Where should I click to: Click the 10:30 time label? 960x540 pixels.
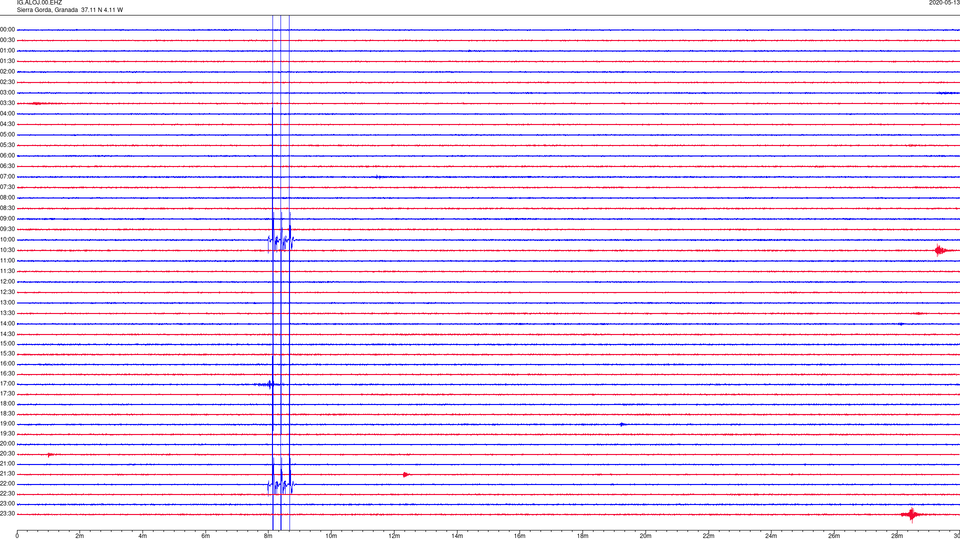pyautogui.click(x=7, y=250)
